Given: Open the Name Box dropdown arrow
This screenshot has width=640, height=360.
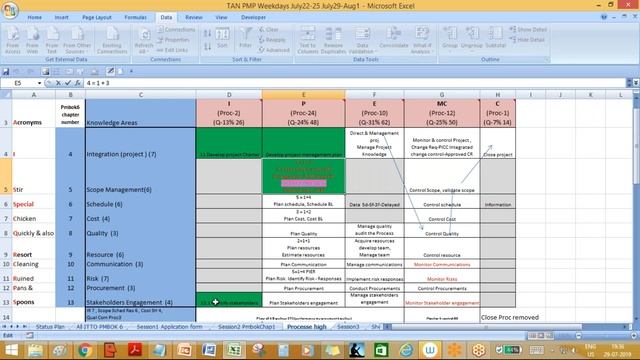Looking at the screenshot, I should [39, 83].
